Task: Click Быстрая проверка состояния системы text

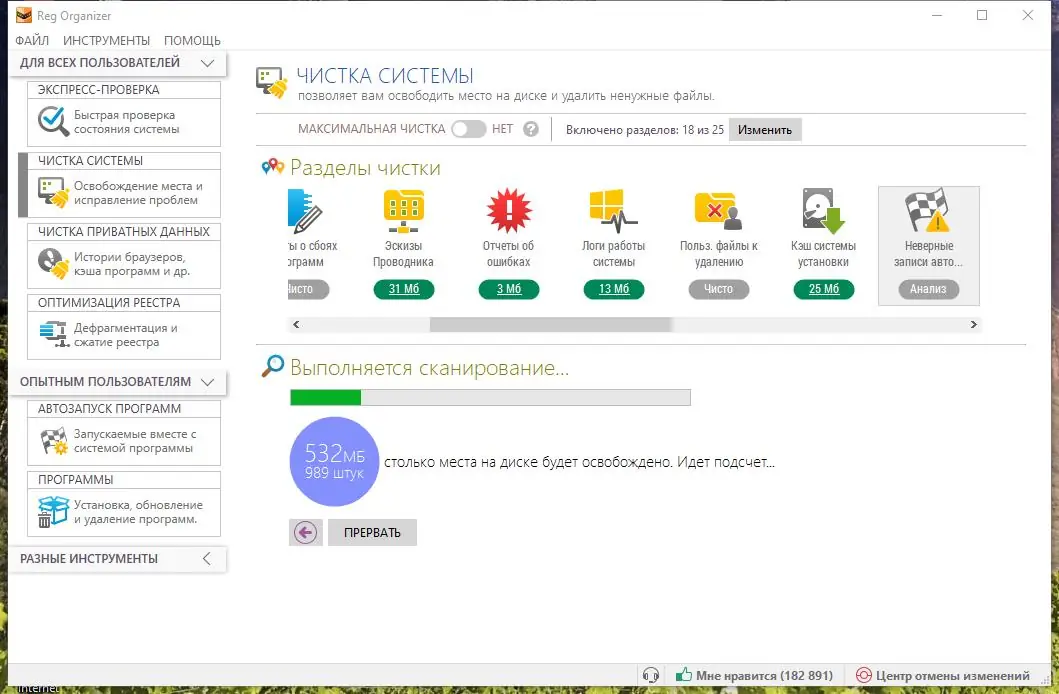Action: click(x=126, y=122)
